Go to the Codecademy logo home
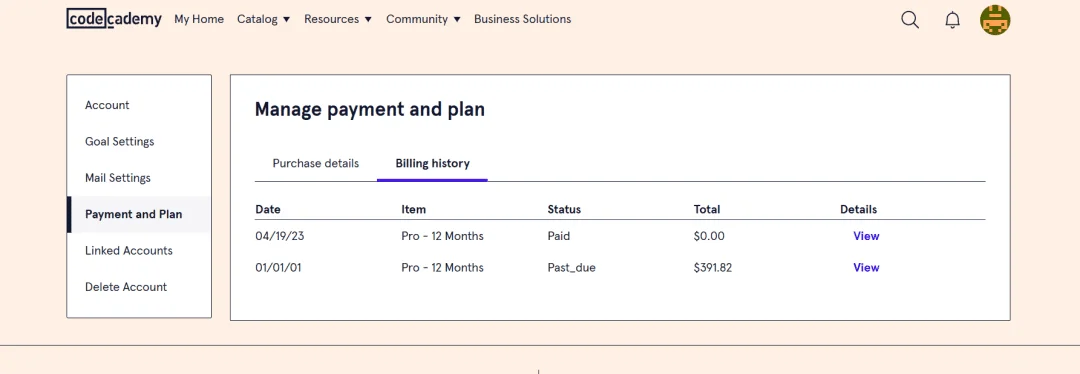 click(114, 19)
